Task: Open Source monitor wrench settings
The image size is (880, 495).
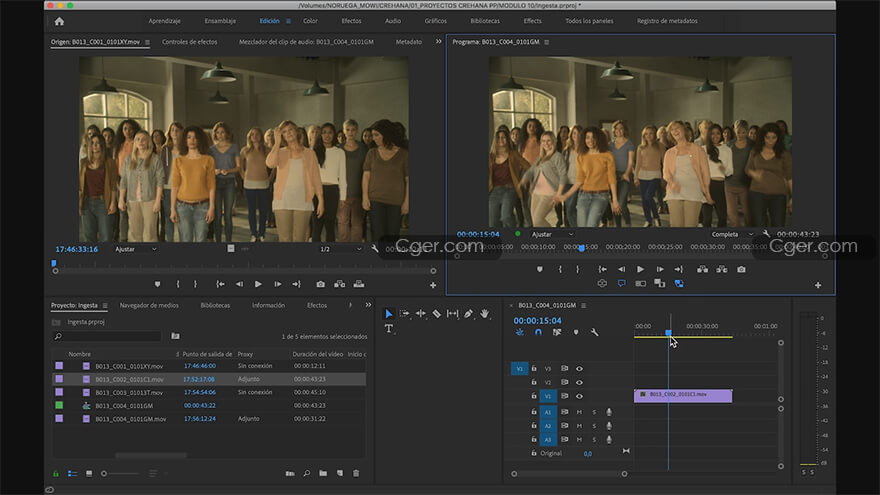Action: (x=375, y=249)
